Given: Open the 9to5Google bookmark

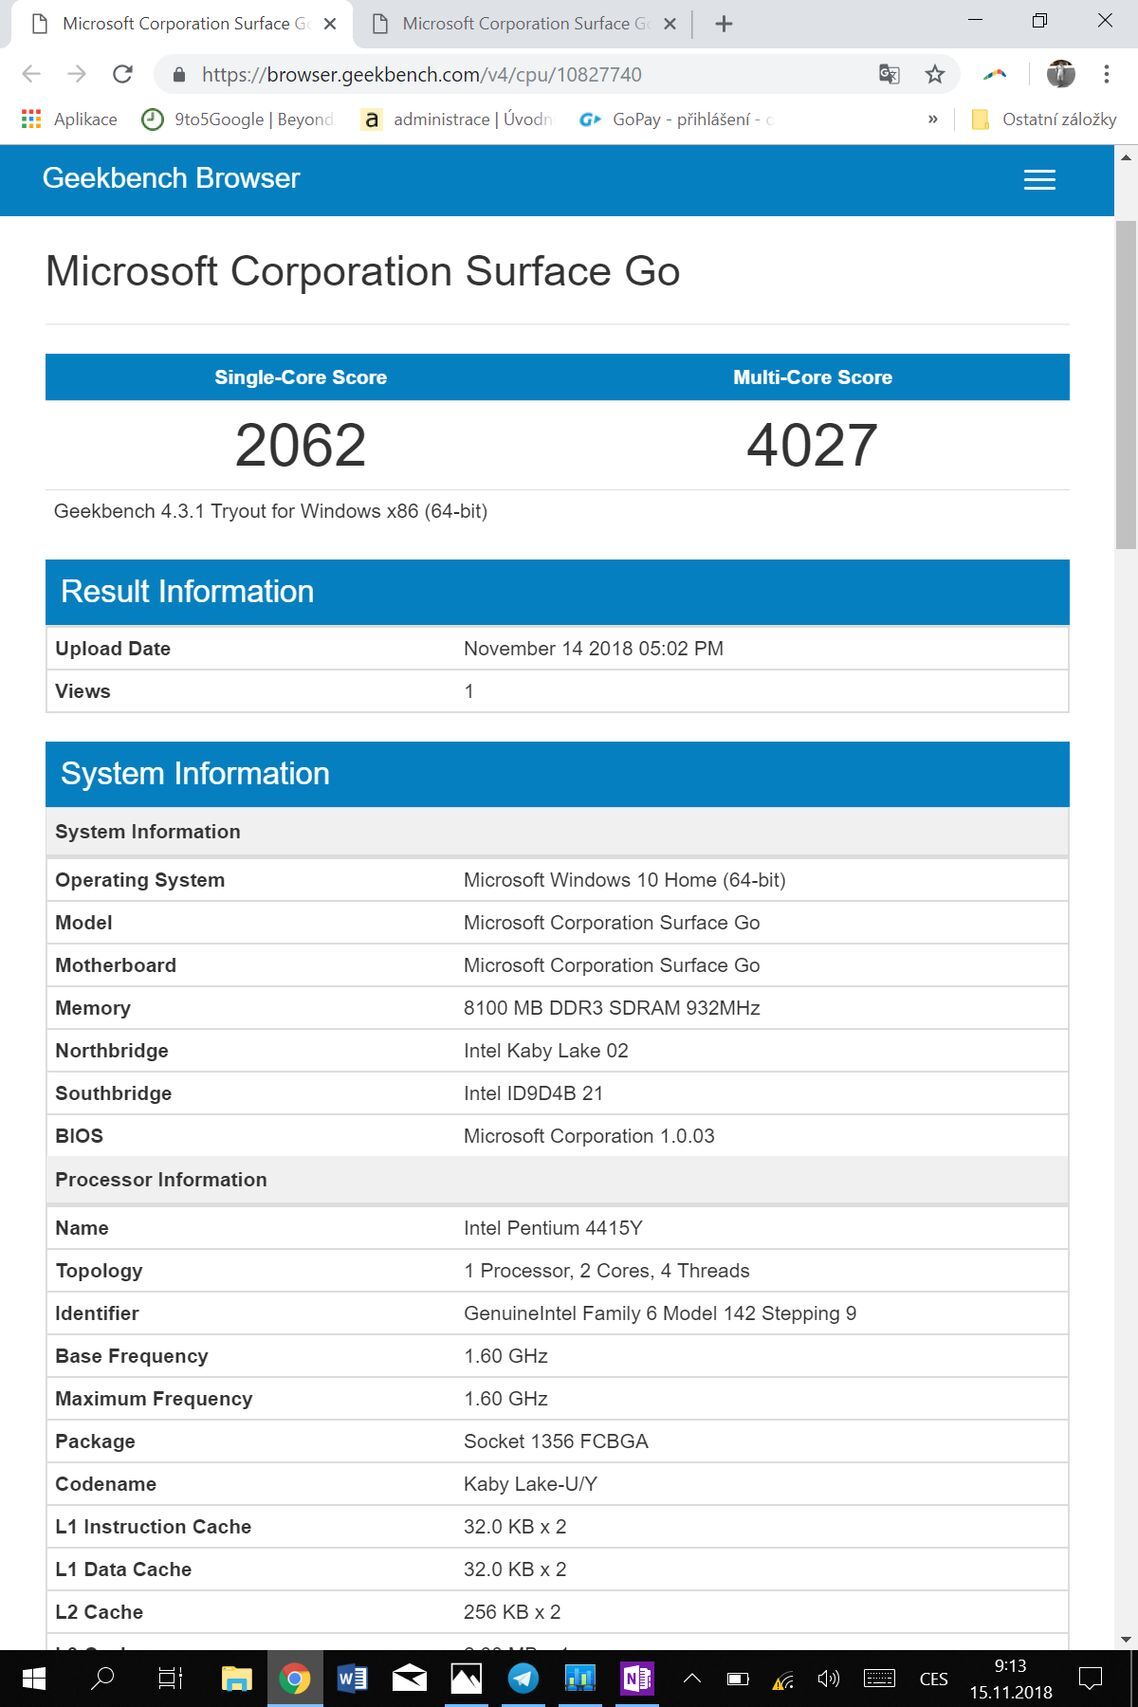Looking at the screenshot, I should pos(237,119).
